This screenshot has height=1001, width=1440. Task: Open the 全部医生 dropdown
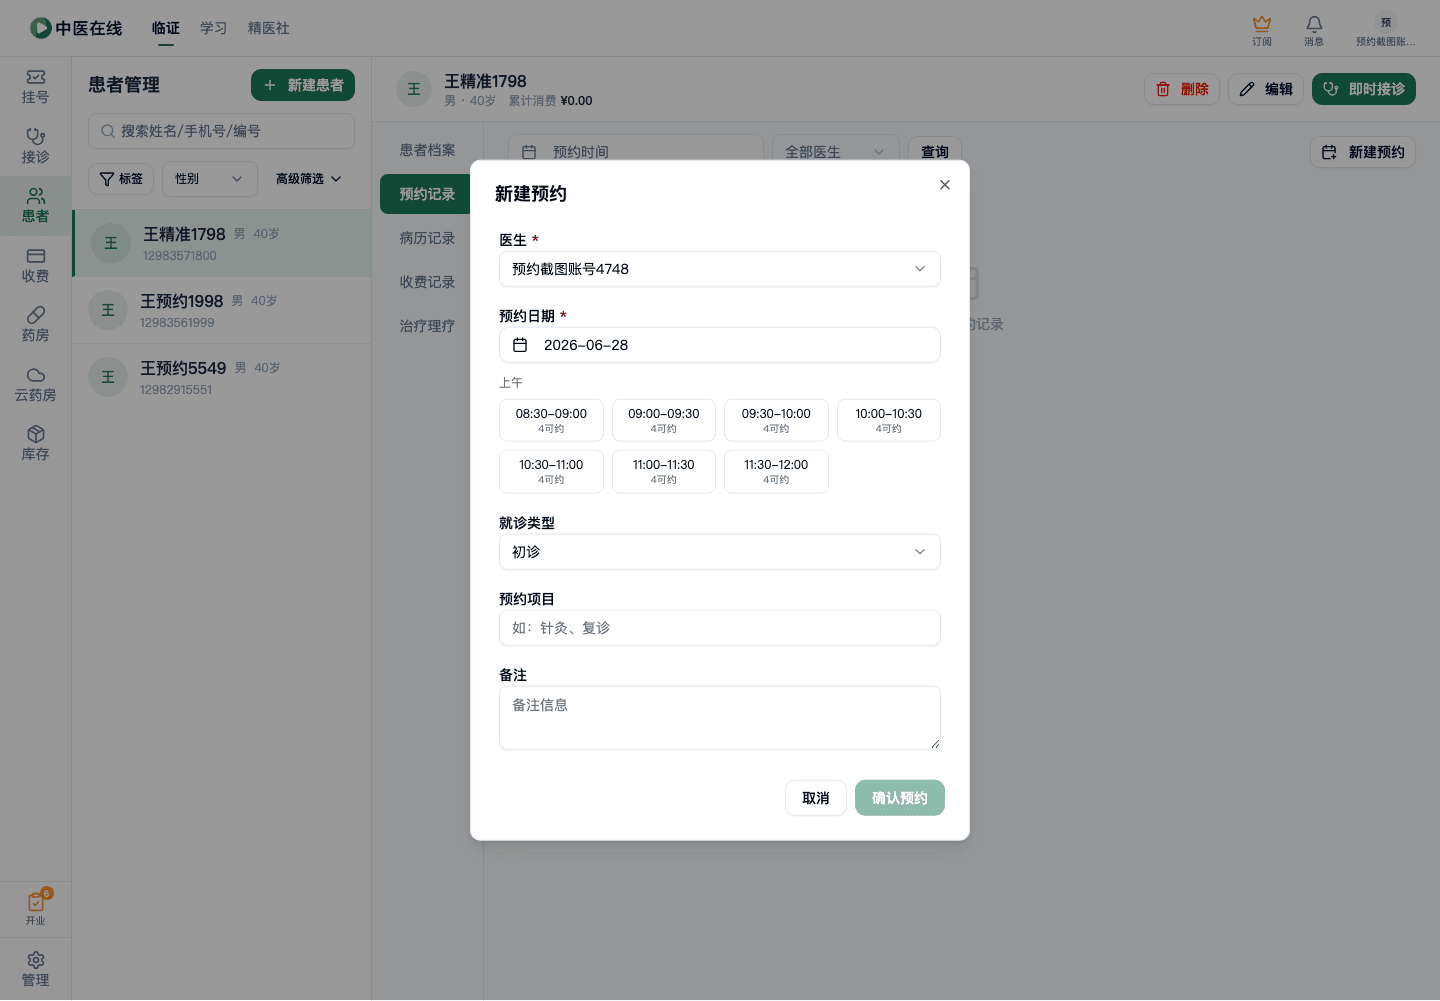tap(835, 152)
